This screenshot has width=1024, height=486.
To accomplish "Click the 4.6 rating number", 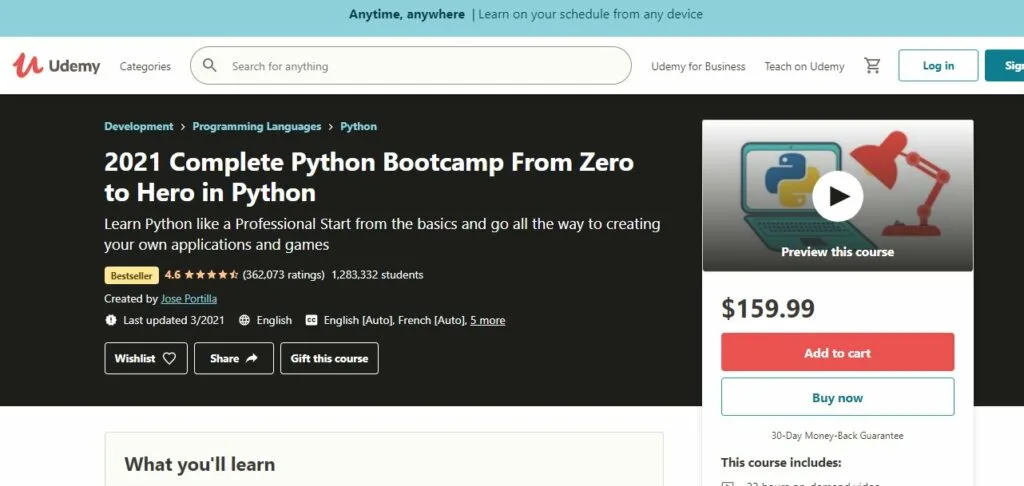I will point(172,275).
